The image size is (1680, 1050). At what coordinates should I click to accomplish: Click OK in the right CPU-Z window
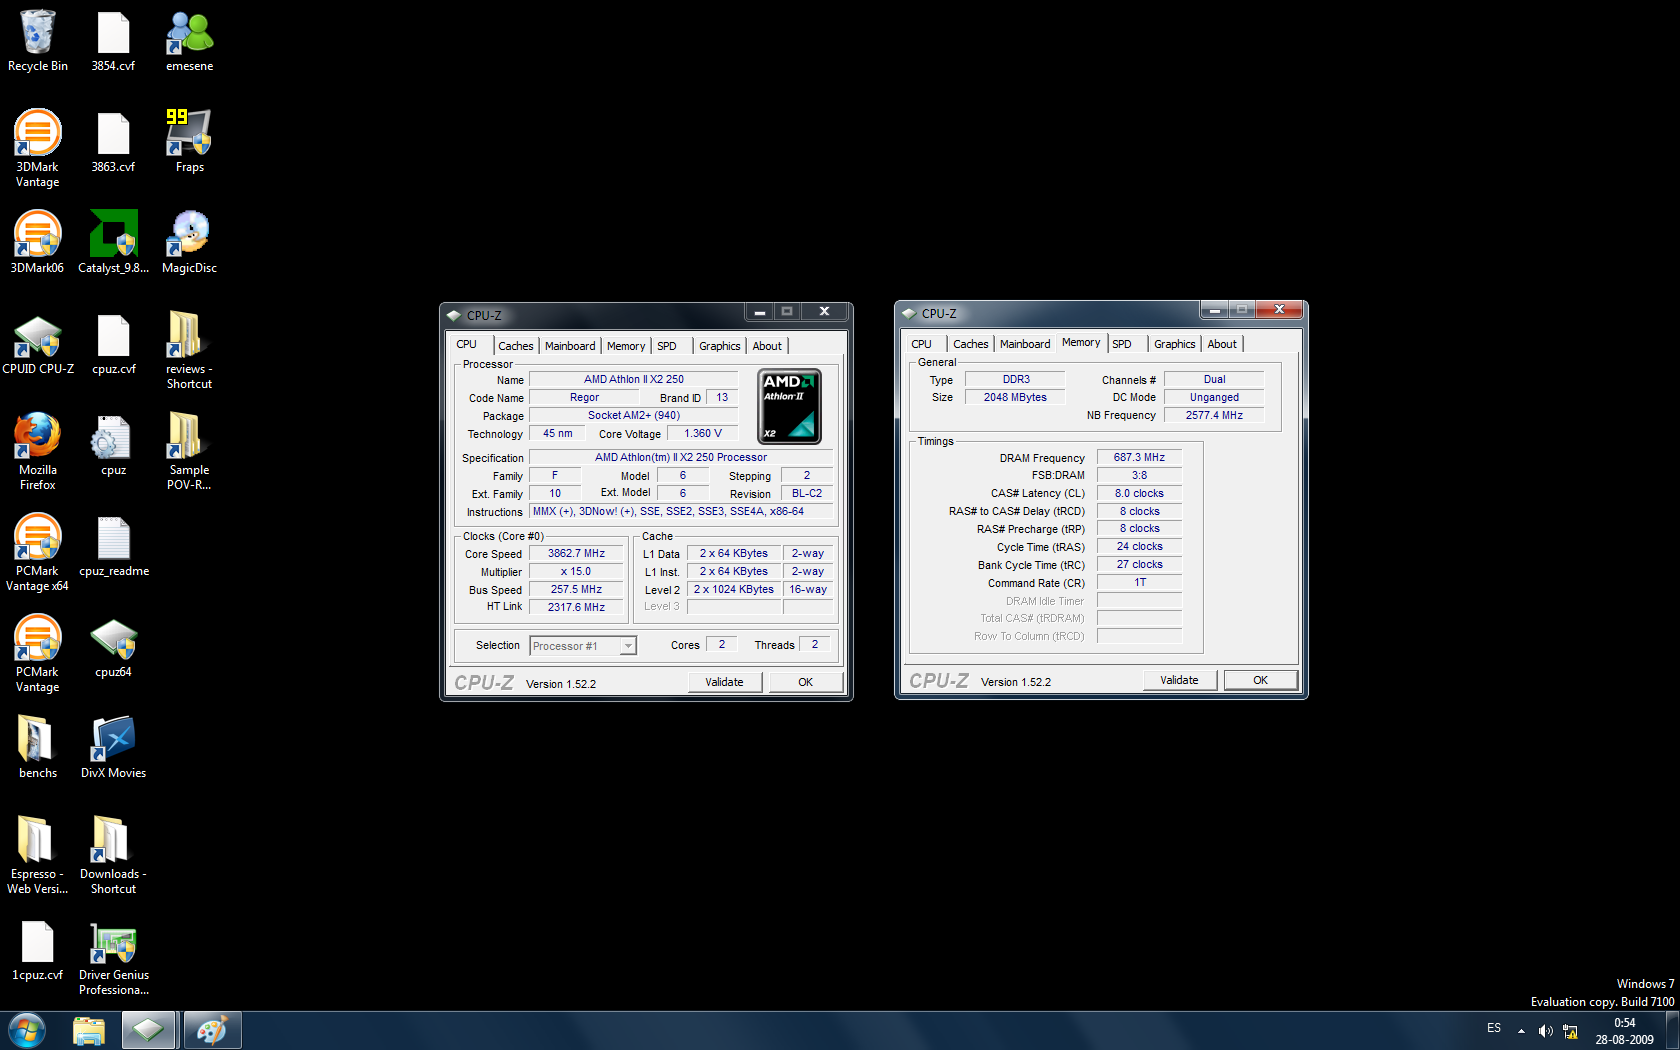point(1261,680)
